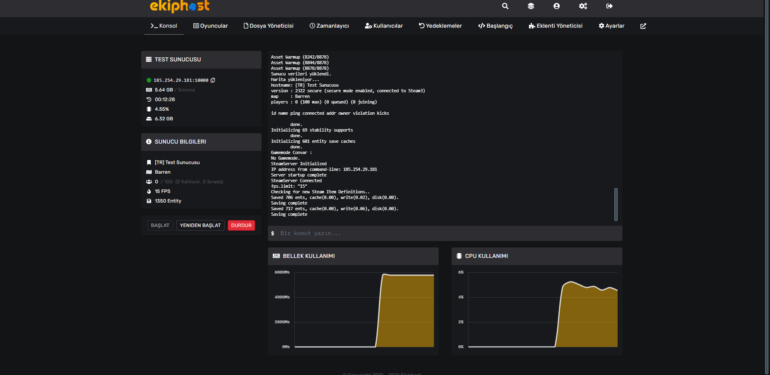Click the TEST SUNUCUSU panel title
Screen dimensions: 770x375
pos(178,59)
